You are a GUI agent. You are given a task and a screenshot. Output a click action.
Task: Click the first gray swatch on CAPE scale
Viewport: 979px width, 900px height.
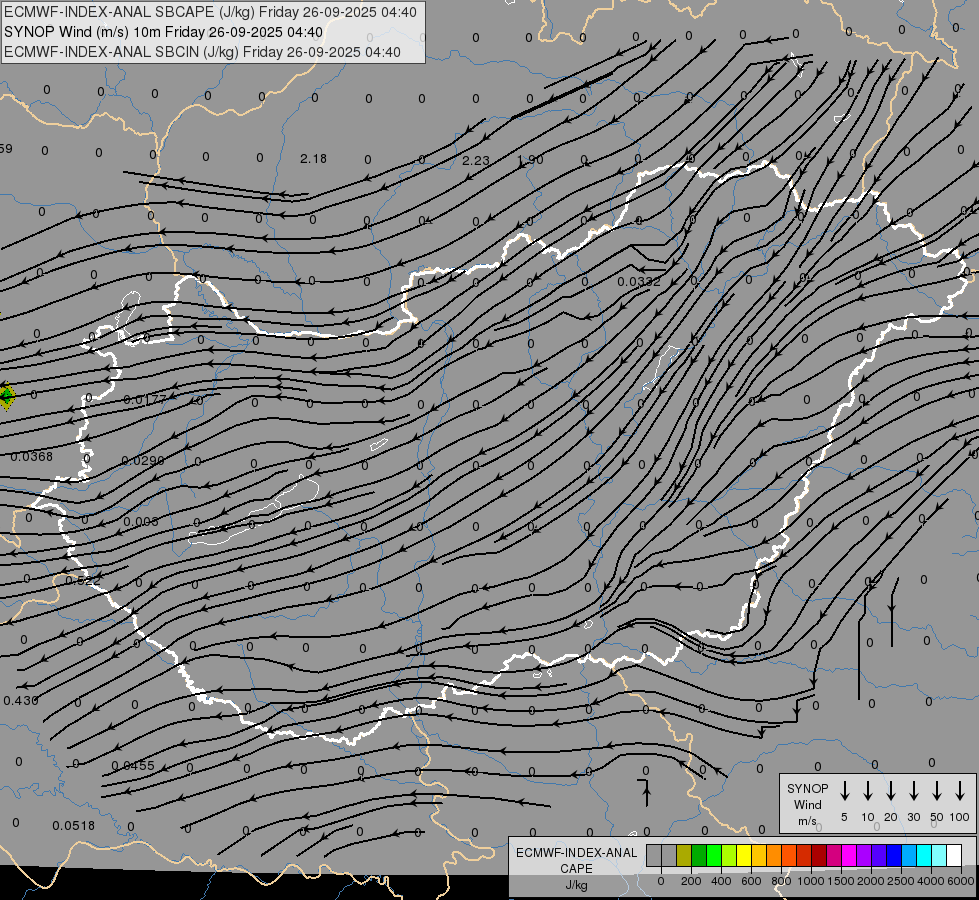tap(654, 855)
